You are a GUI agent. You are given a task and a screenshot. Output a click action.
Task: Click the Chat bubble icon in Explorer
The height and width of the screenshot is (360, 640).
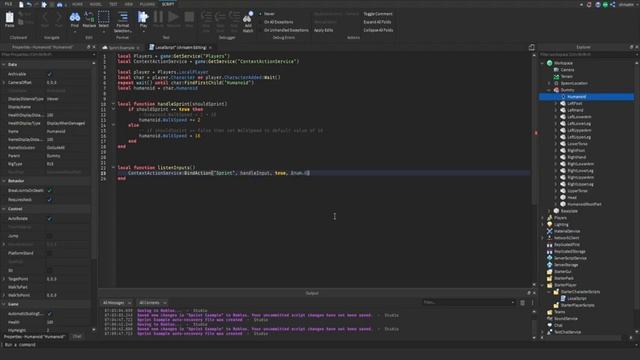(x=549, y=325)
